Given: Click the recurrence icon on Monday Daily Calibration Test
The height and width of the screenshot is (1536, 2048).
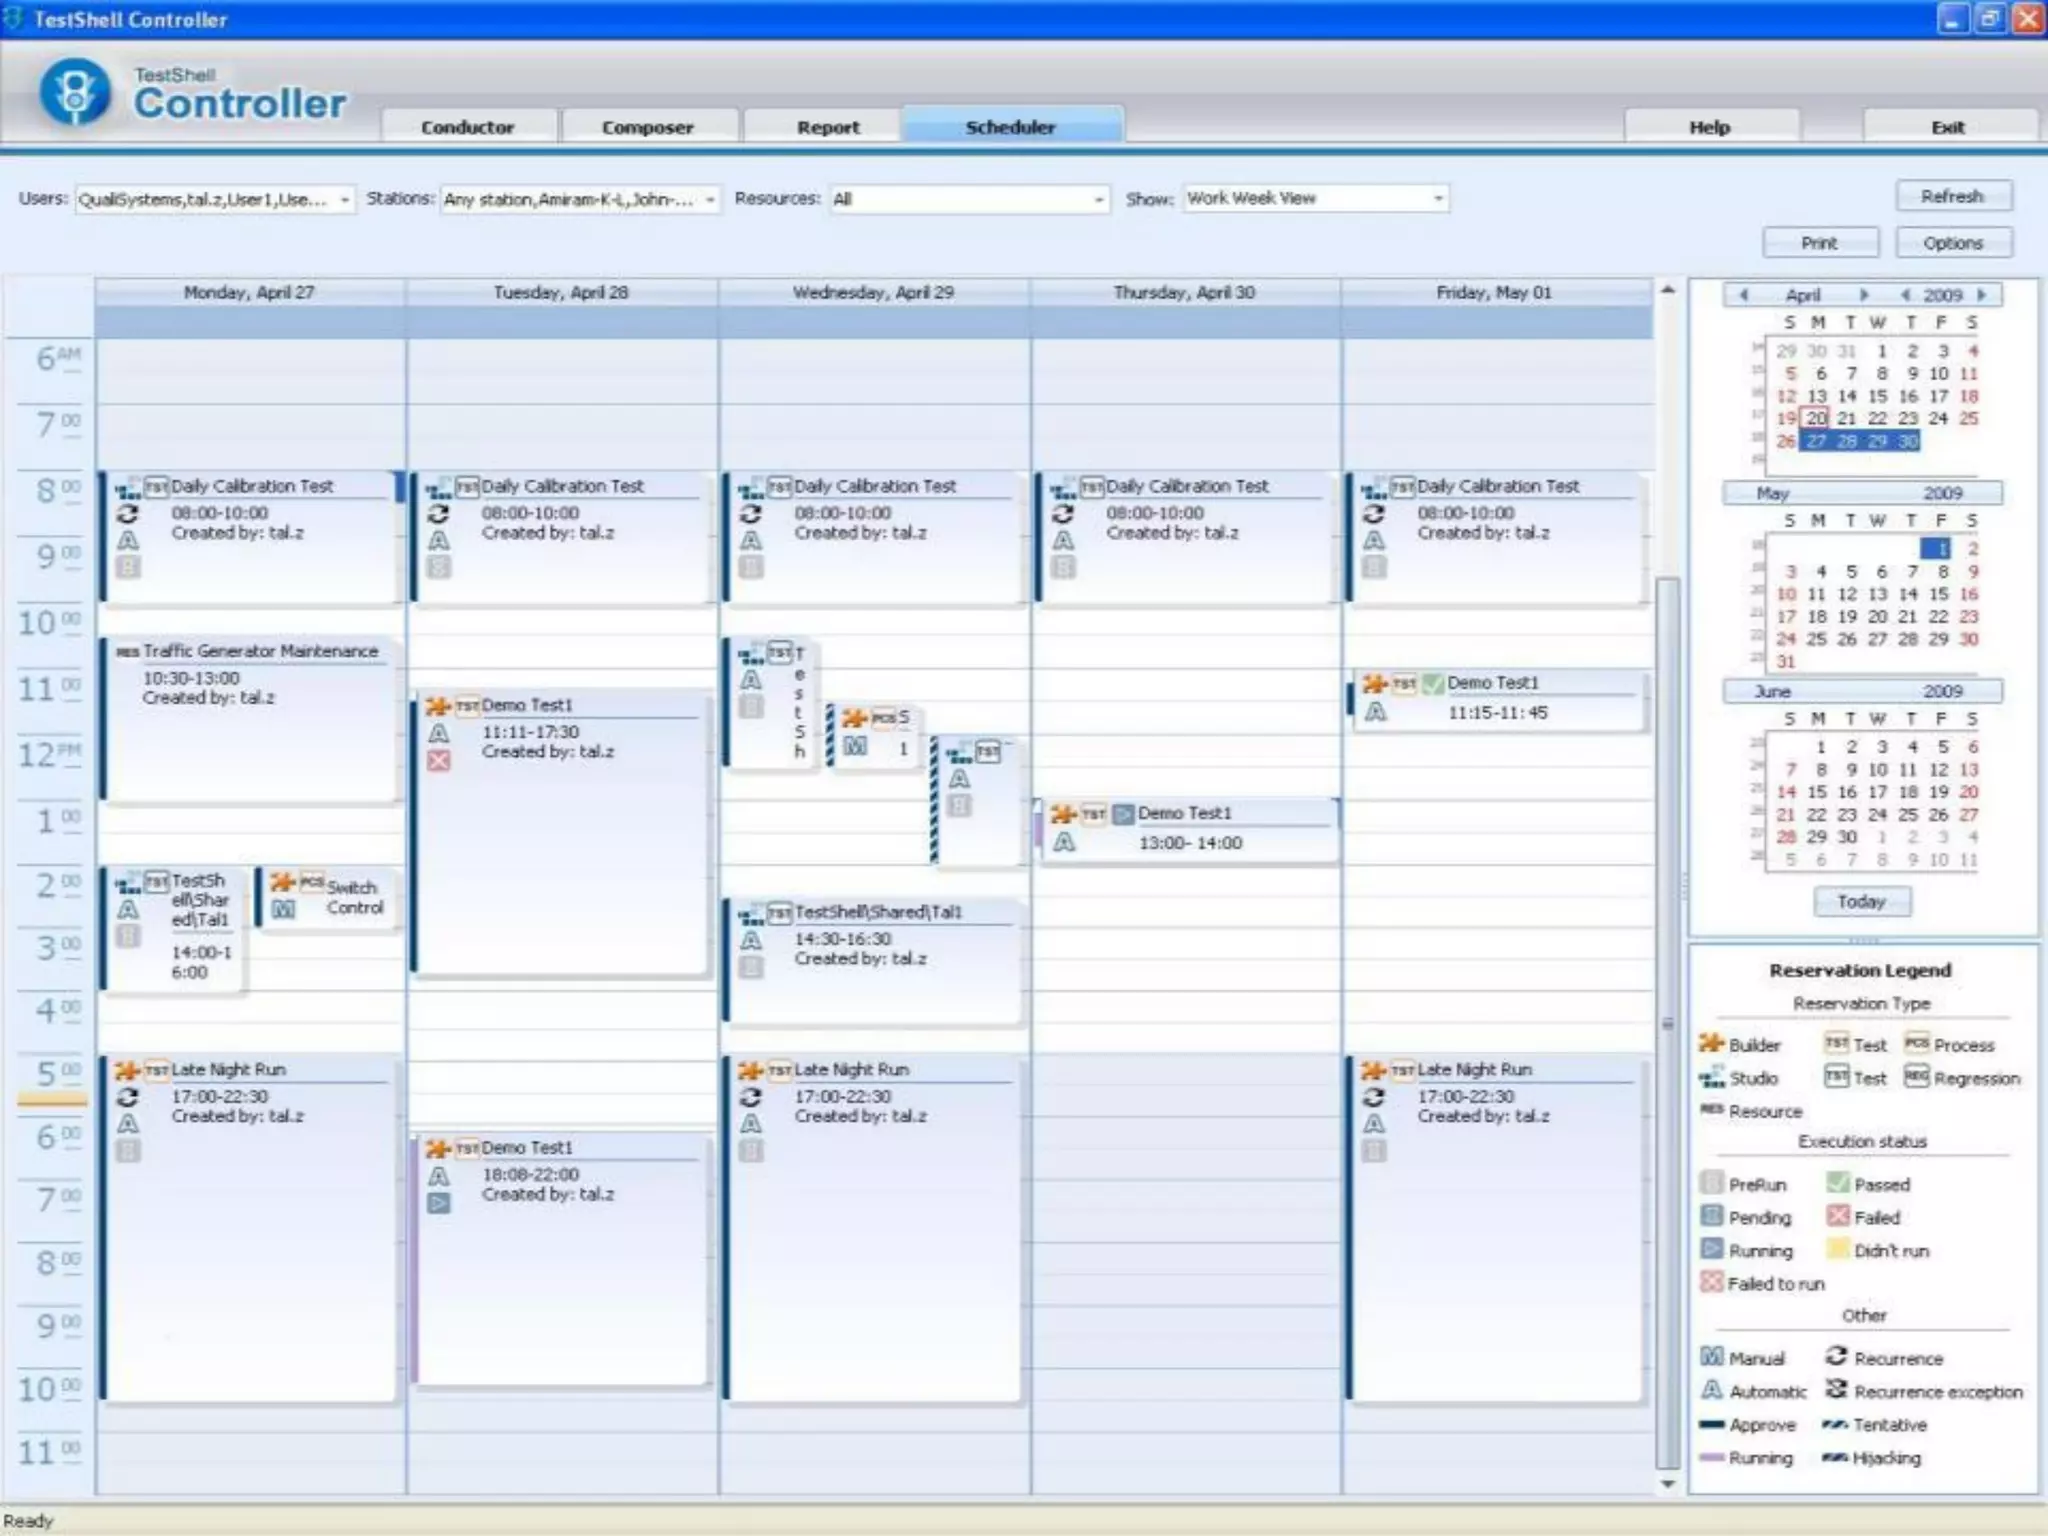Looking at the screenshot, I should (x=127, y=514).
